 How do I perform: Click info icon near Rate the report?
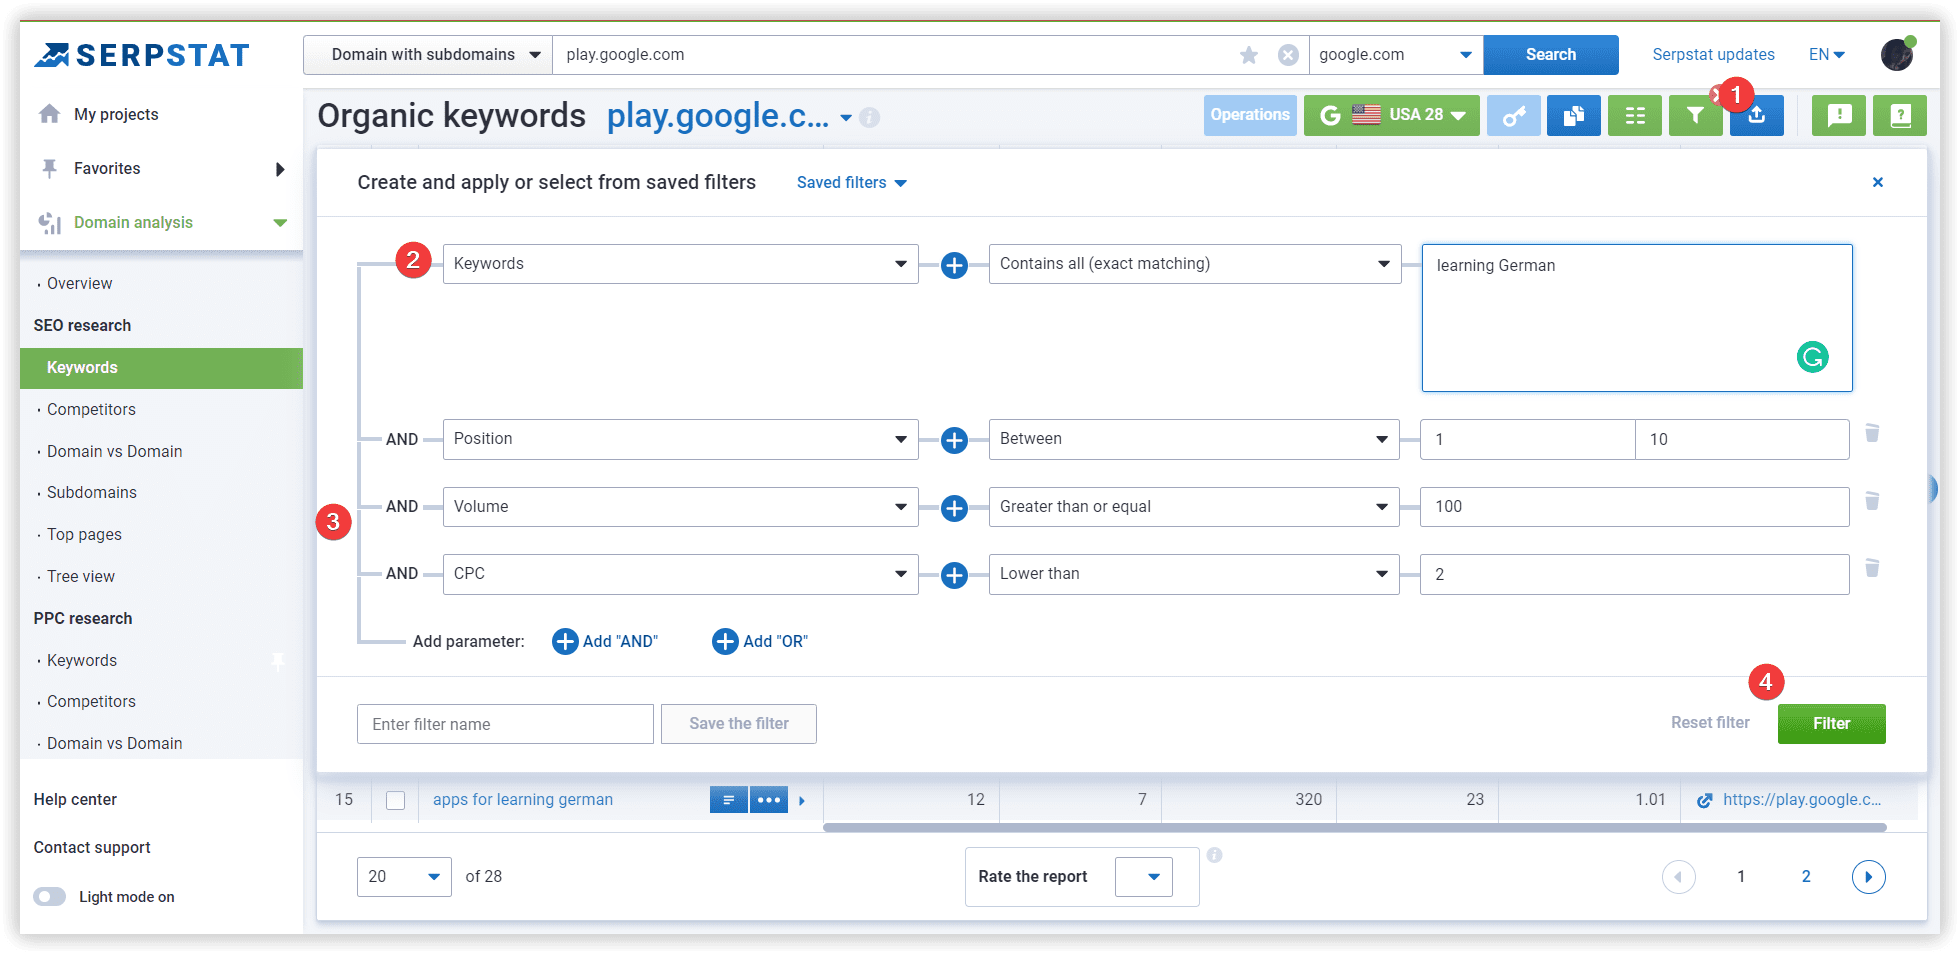(x=1214, y=855)
